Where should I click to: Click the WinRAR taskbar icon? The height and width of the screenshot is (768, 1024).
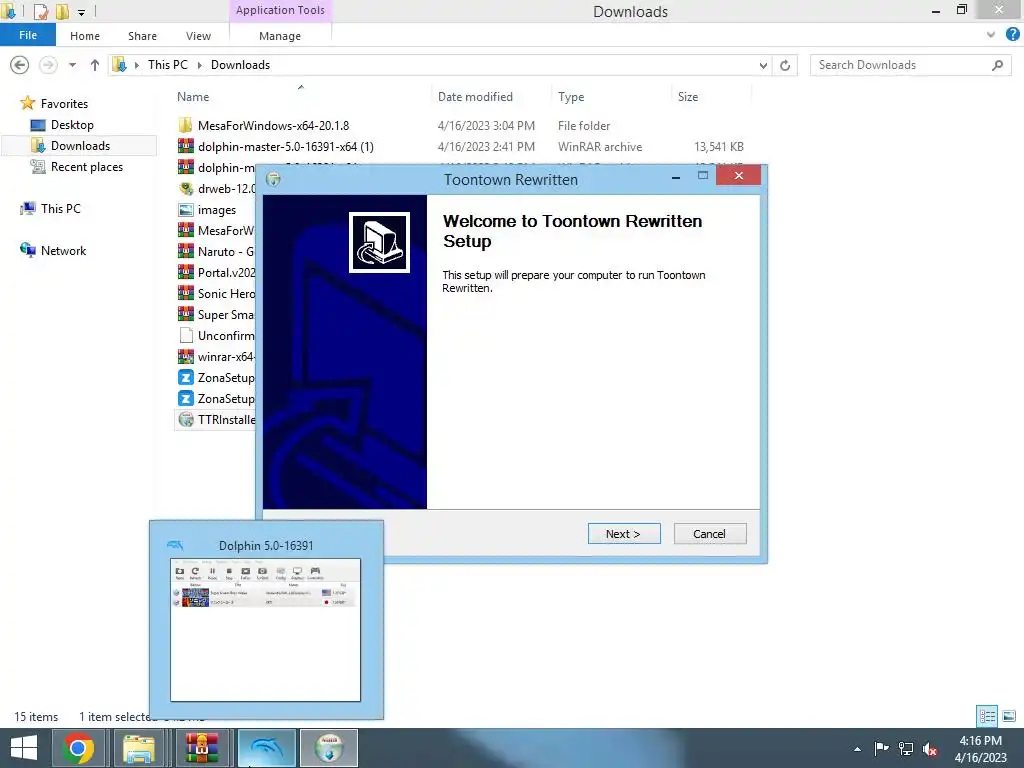pos(203,748)
